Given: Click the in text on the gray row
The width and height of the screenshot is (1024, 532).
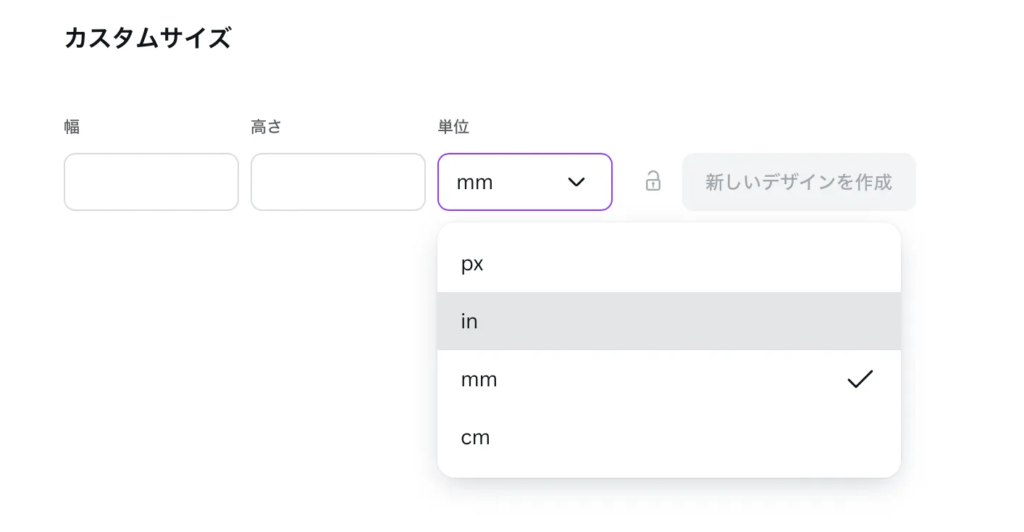Looking at the screenshot, I should [469, 321].
